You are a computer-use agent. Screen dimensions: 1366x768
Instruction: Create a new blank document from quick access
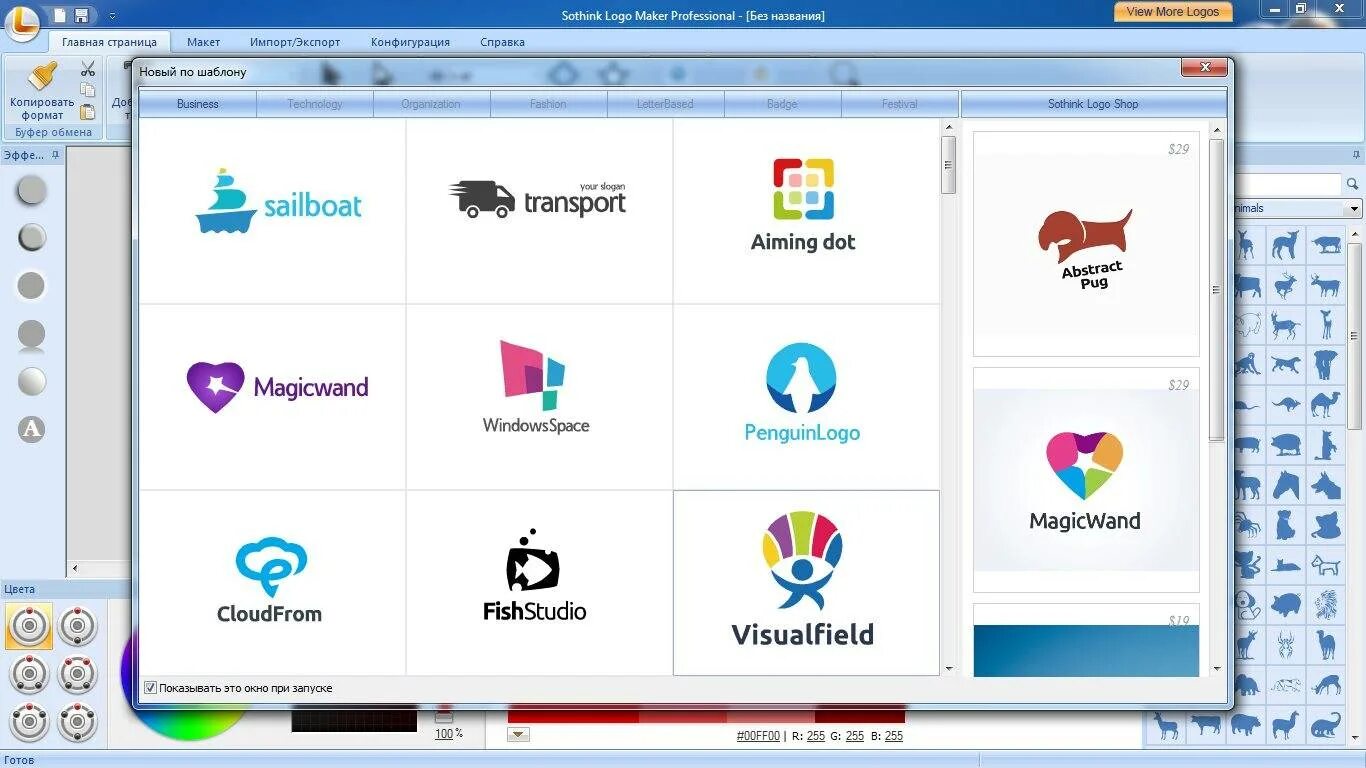click(60, 15)
